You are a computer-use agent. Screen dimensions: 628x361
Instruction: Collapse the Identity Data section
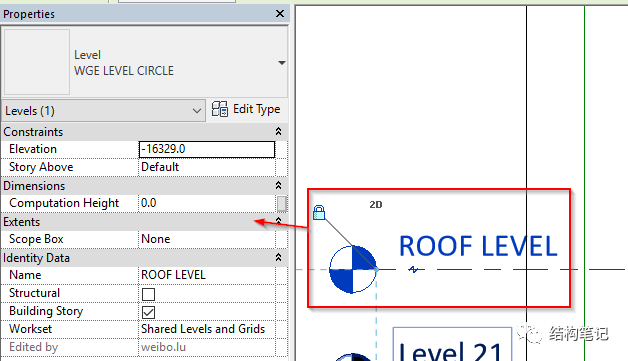tap(278, 258)
